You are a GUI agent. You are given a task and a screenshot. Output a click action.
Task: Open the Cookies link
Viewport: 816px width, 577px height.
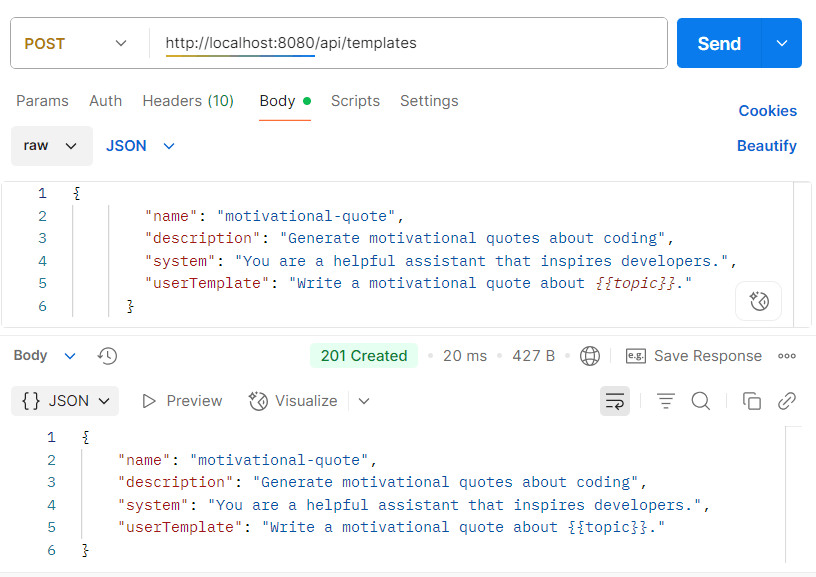[768, 111]
